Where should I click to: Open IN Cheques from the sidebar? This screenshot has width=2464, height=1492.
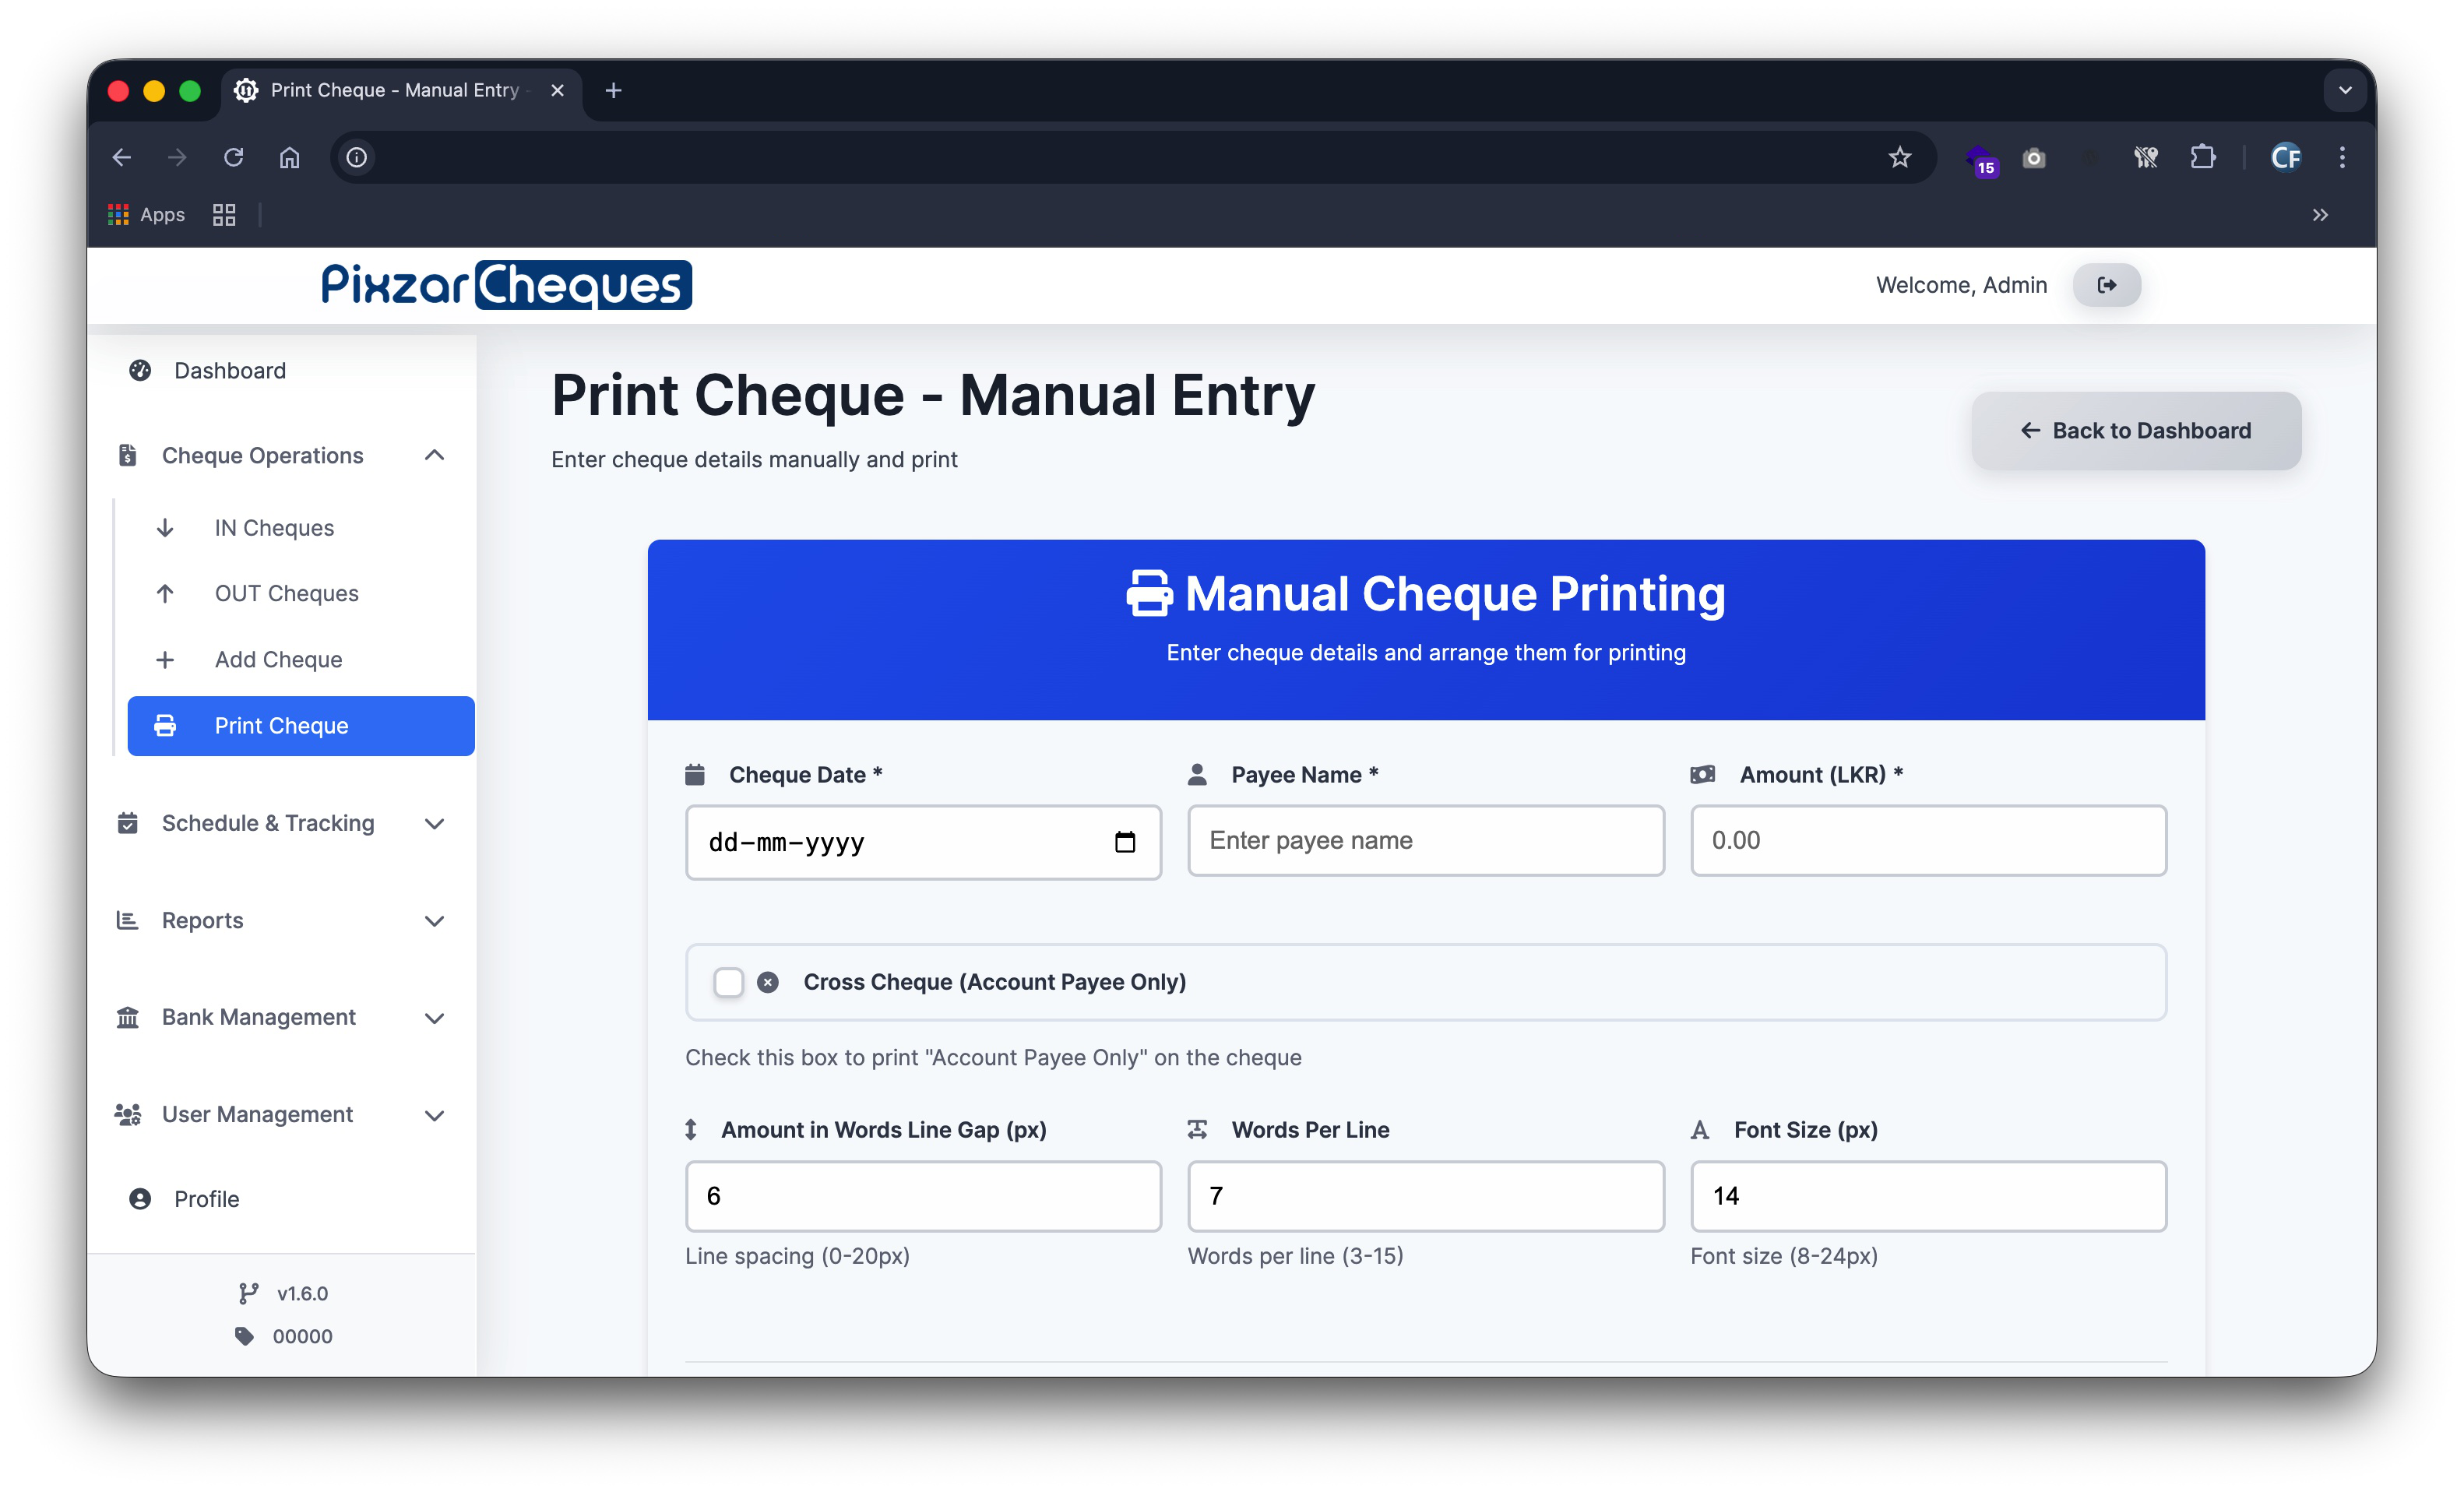pos(274,527)
